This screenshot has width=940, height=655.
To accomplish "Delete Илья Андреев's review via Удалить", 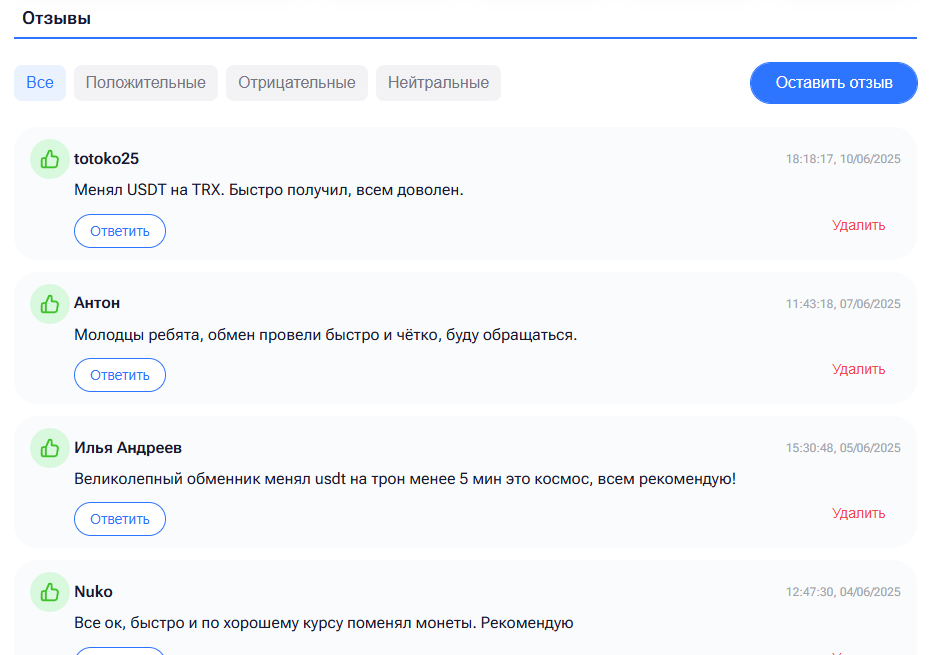I will coord(858,513).
